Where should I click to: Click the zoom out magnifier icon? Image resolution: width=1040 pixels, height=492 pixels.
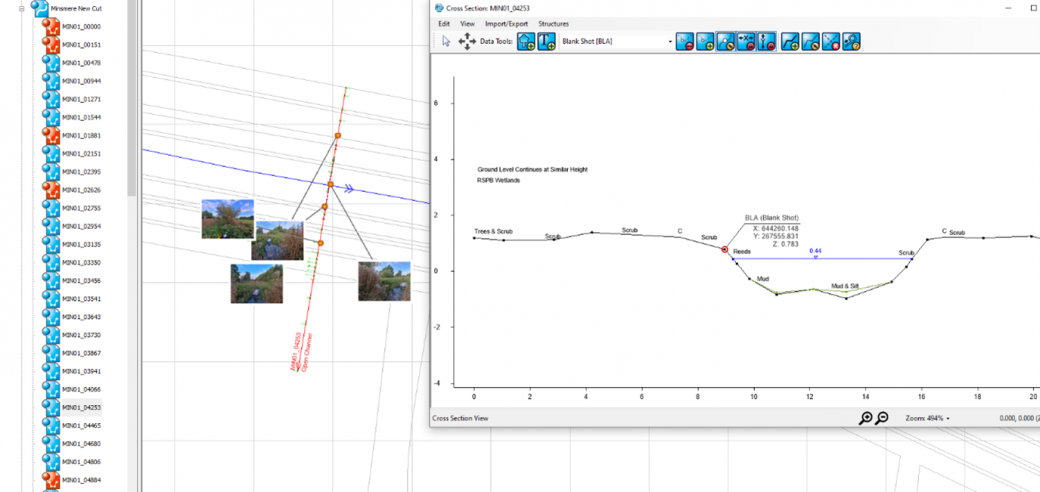(882, 418)
